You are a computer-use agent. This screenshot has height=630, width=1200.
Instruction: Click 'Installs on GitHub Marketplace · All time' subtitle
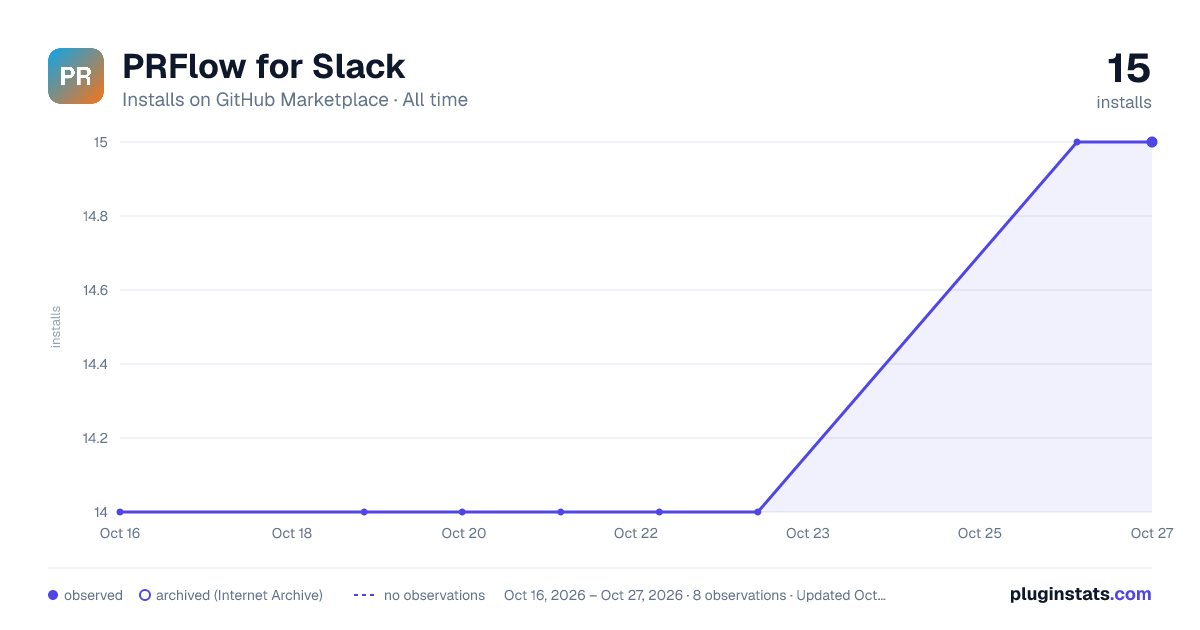click(x=295, y=100)
